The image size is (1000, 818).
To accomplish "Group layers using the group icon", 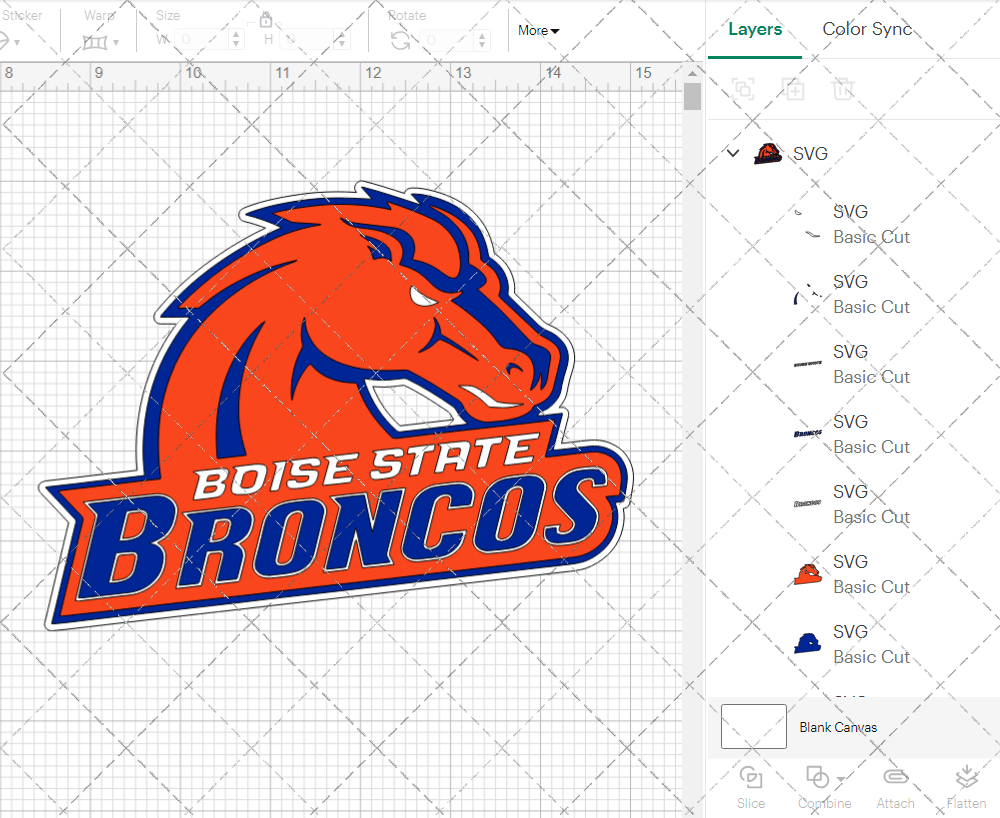I will (x=743, y=89).
